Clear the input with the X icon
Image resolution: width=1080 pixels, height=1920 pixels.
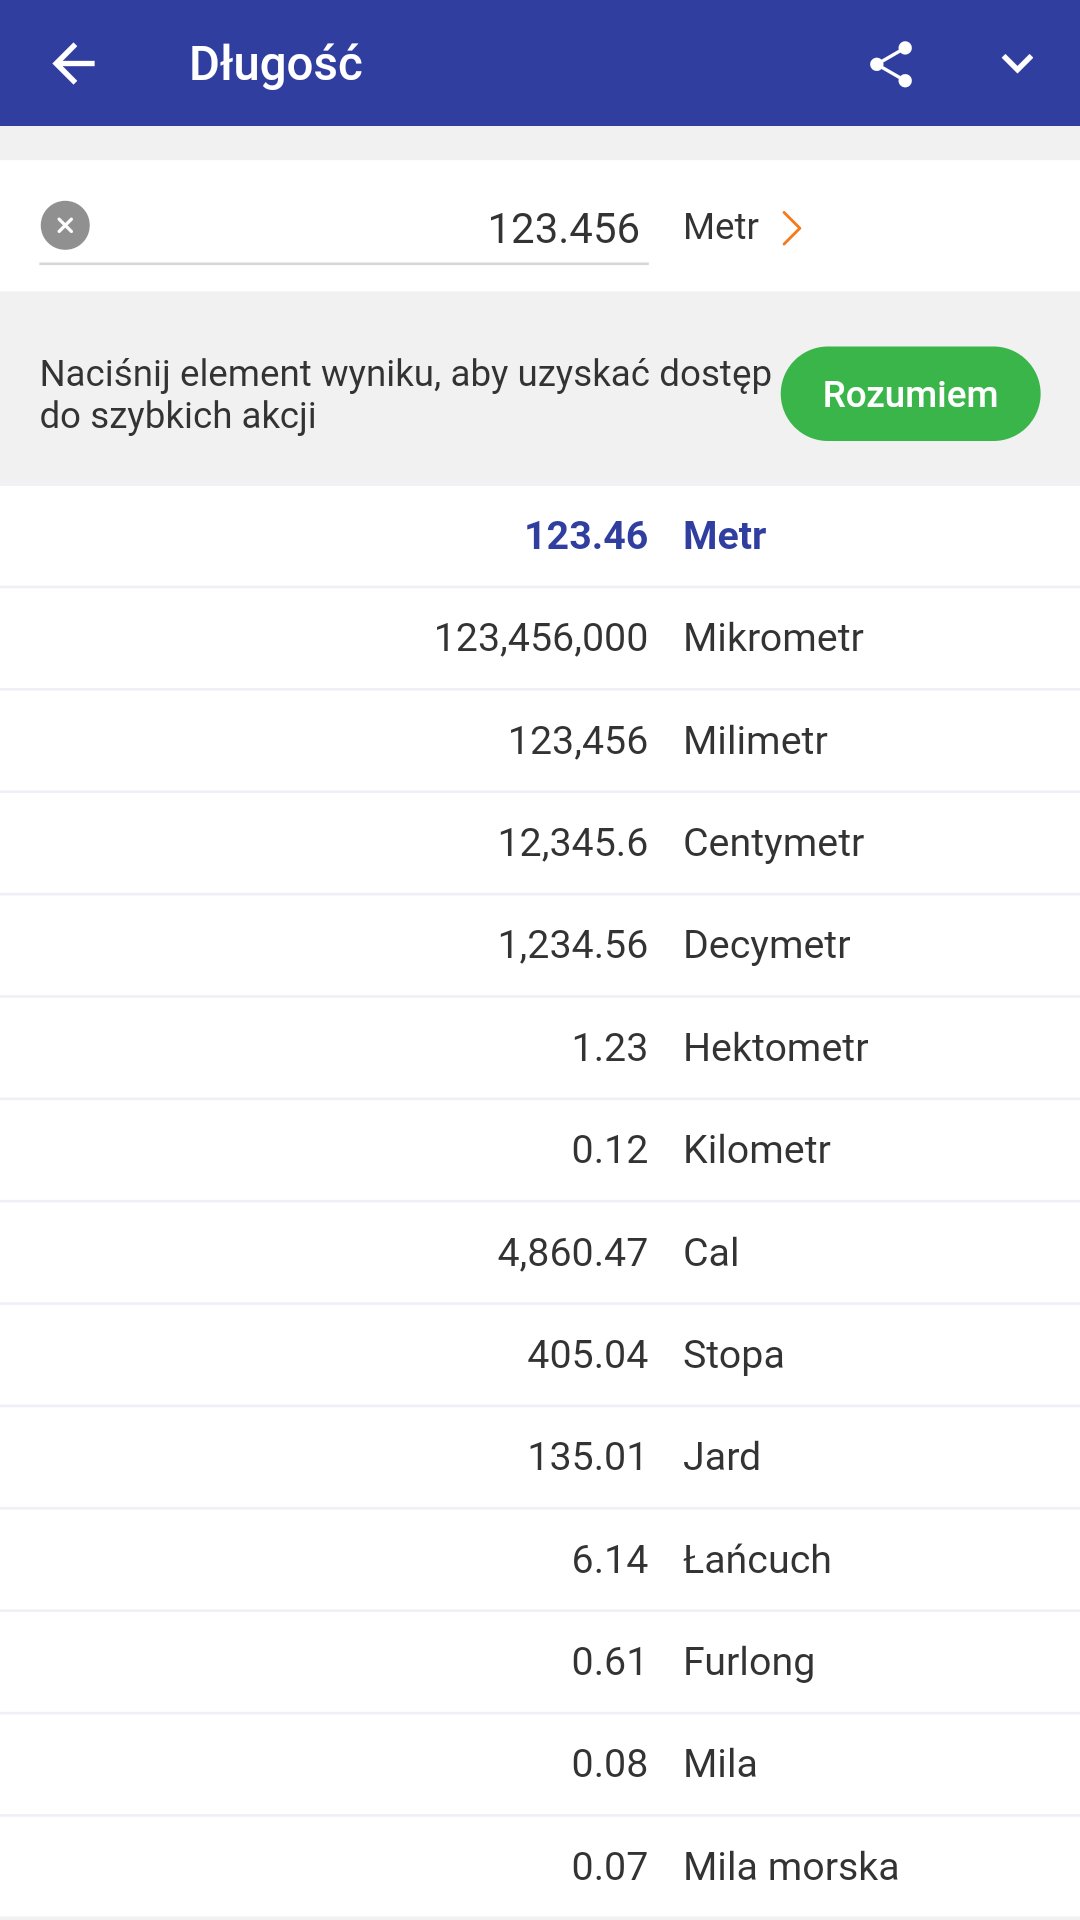[65, 226]
